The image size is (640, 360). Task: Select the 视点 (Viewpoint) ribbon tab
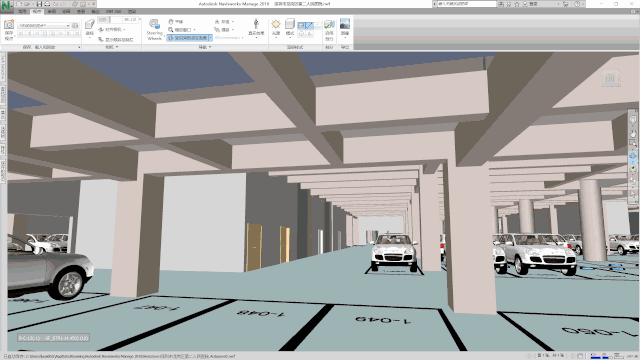[37, 11]
